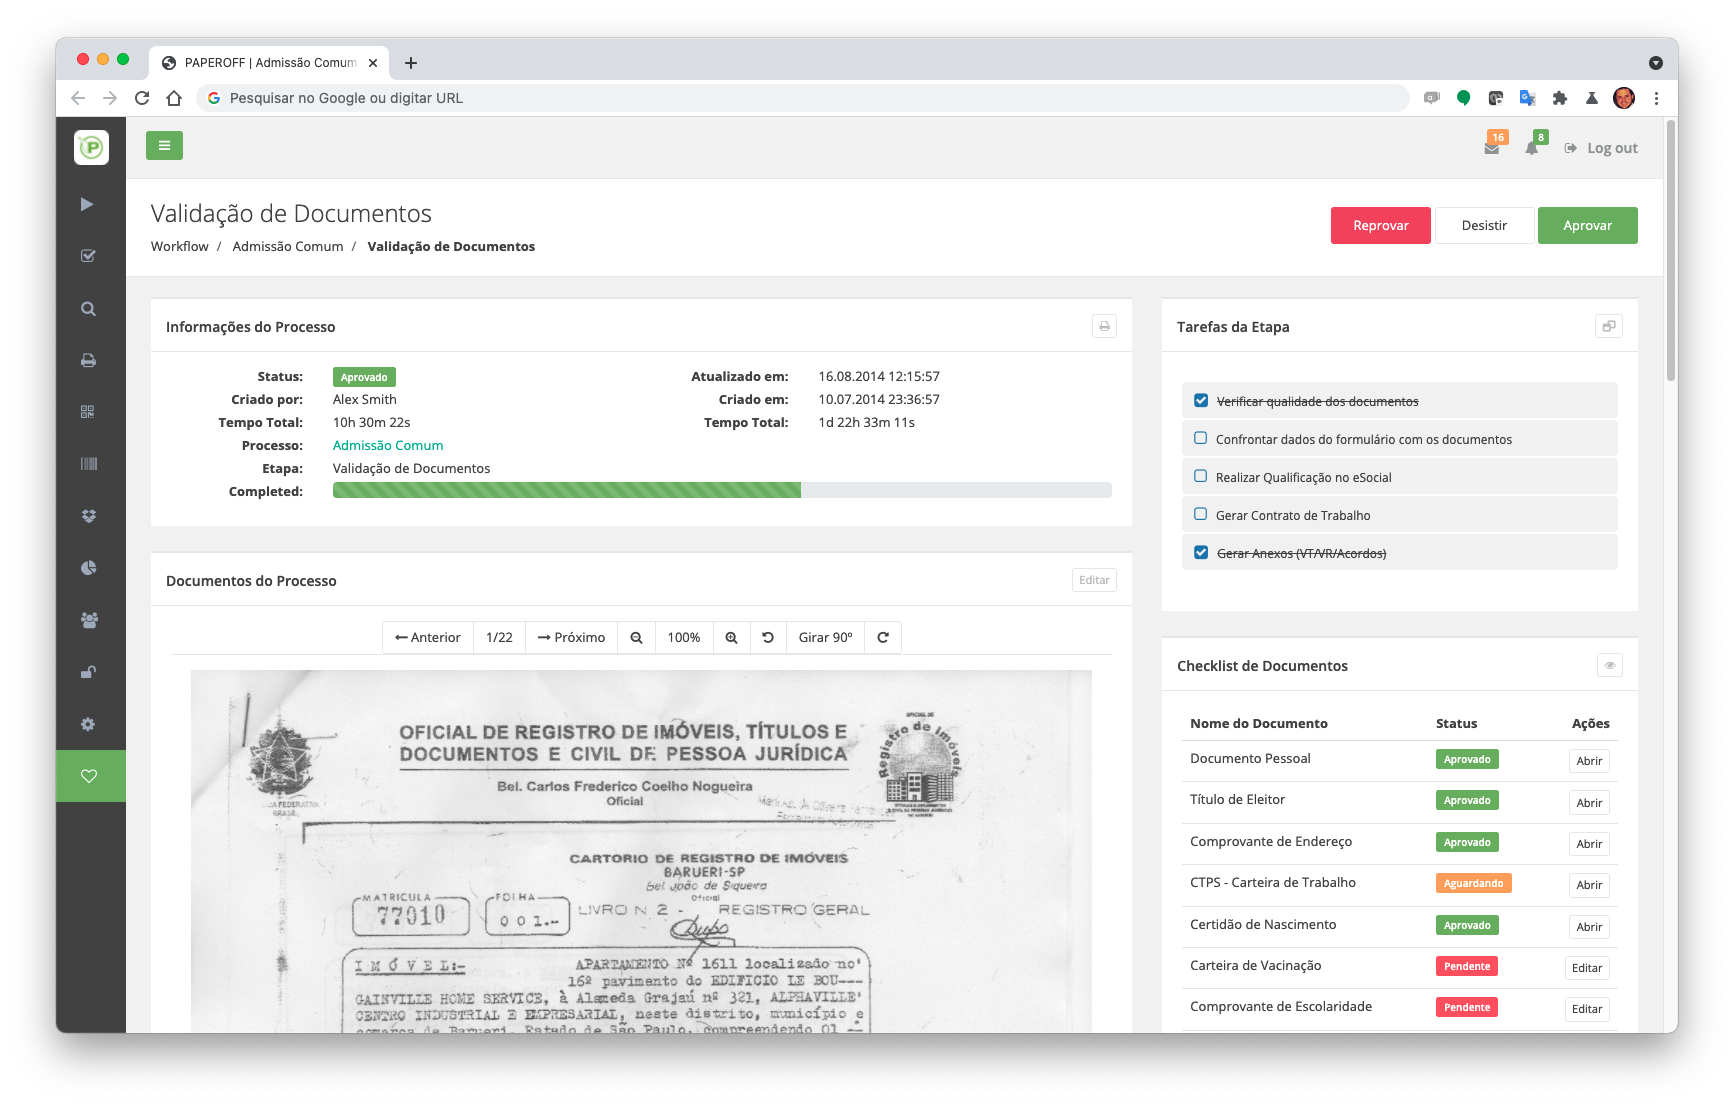
Task: Click the red Reprovar button
Action: tap(1380, 226)
